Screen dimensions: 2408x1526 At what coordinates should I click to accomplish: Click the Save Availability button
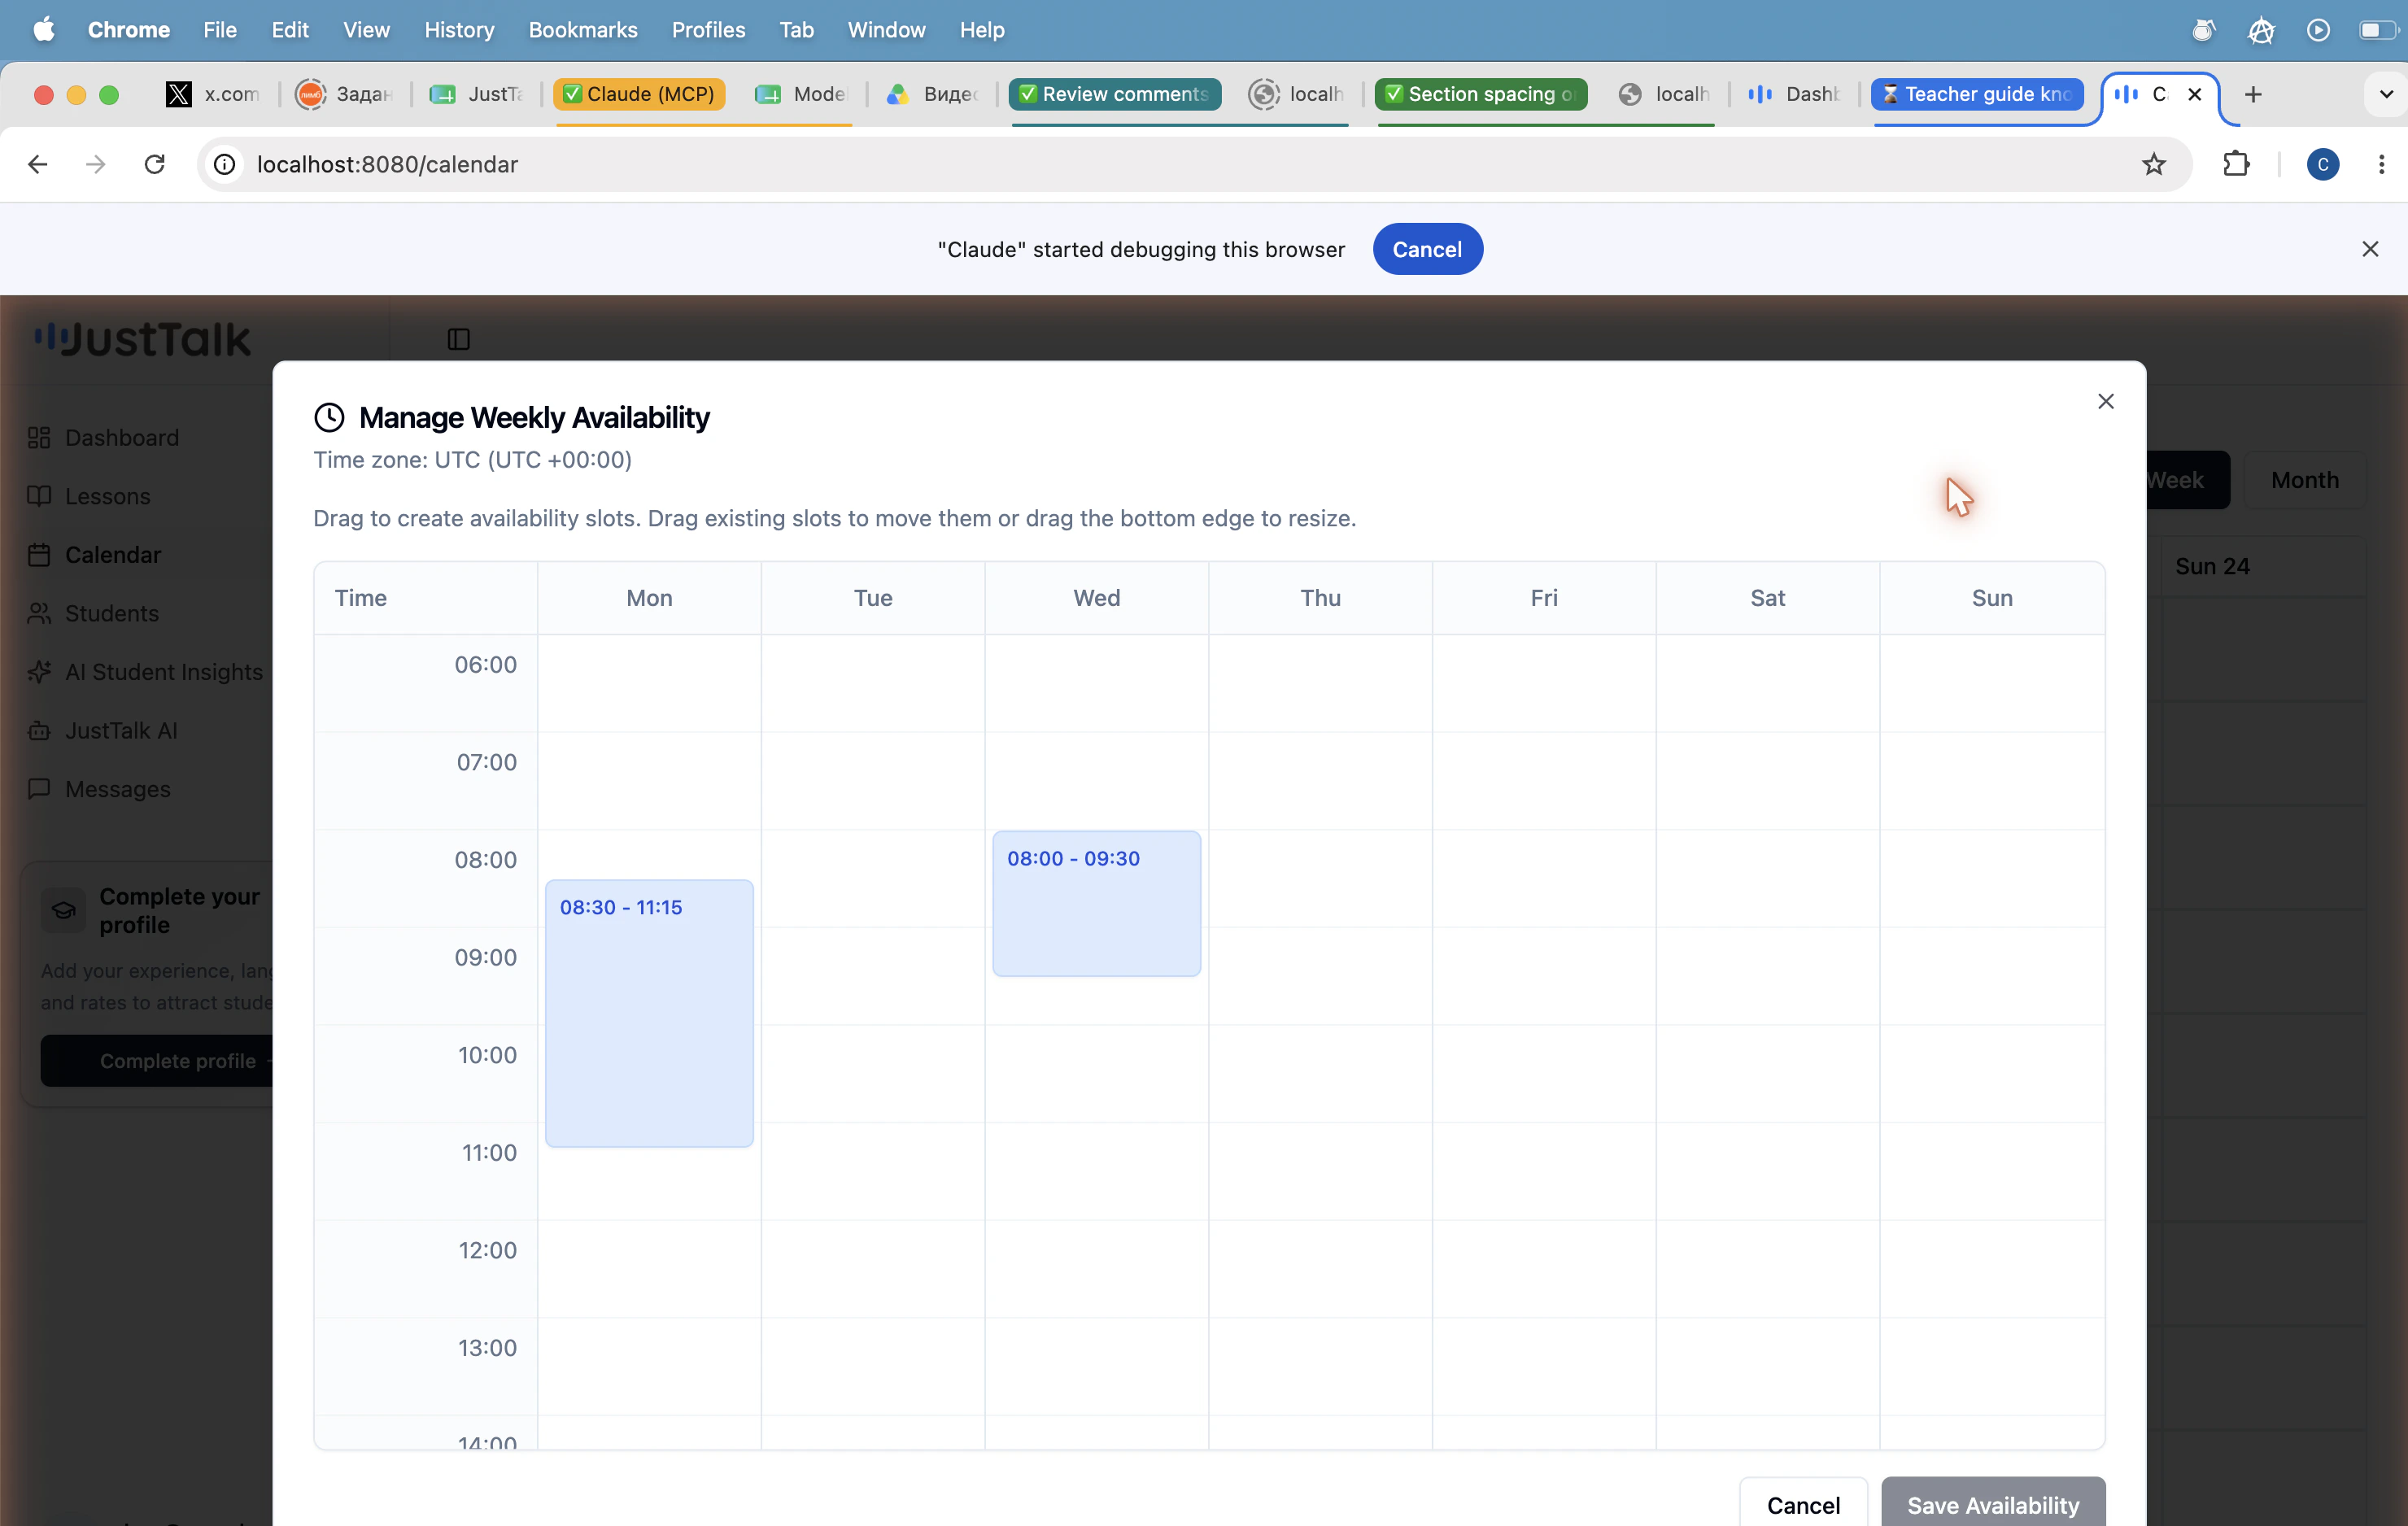point(1992,1503)
